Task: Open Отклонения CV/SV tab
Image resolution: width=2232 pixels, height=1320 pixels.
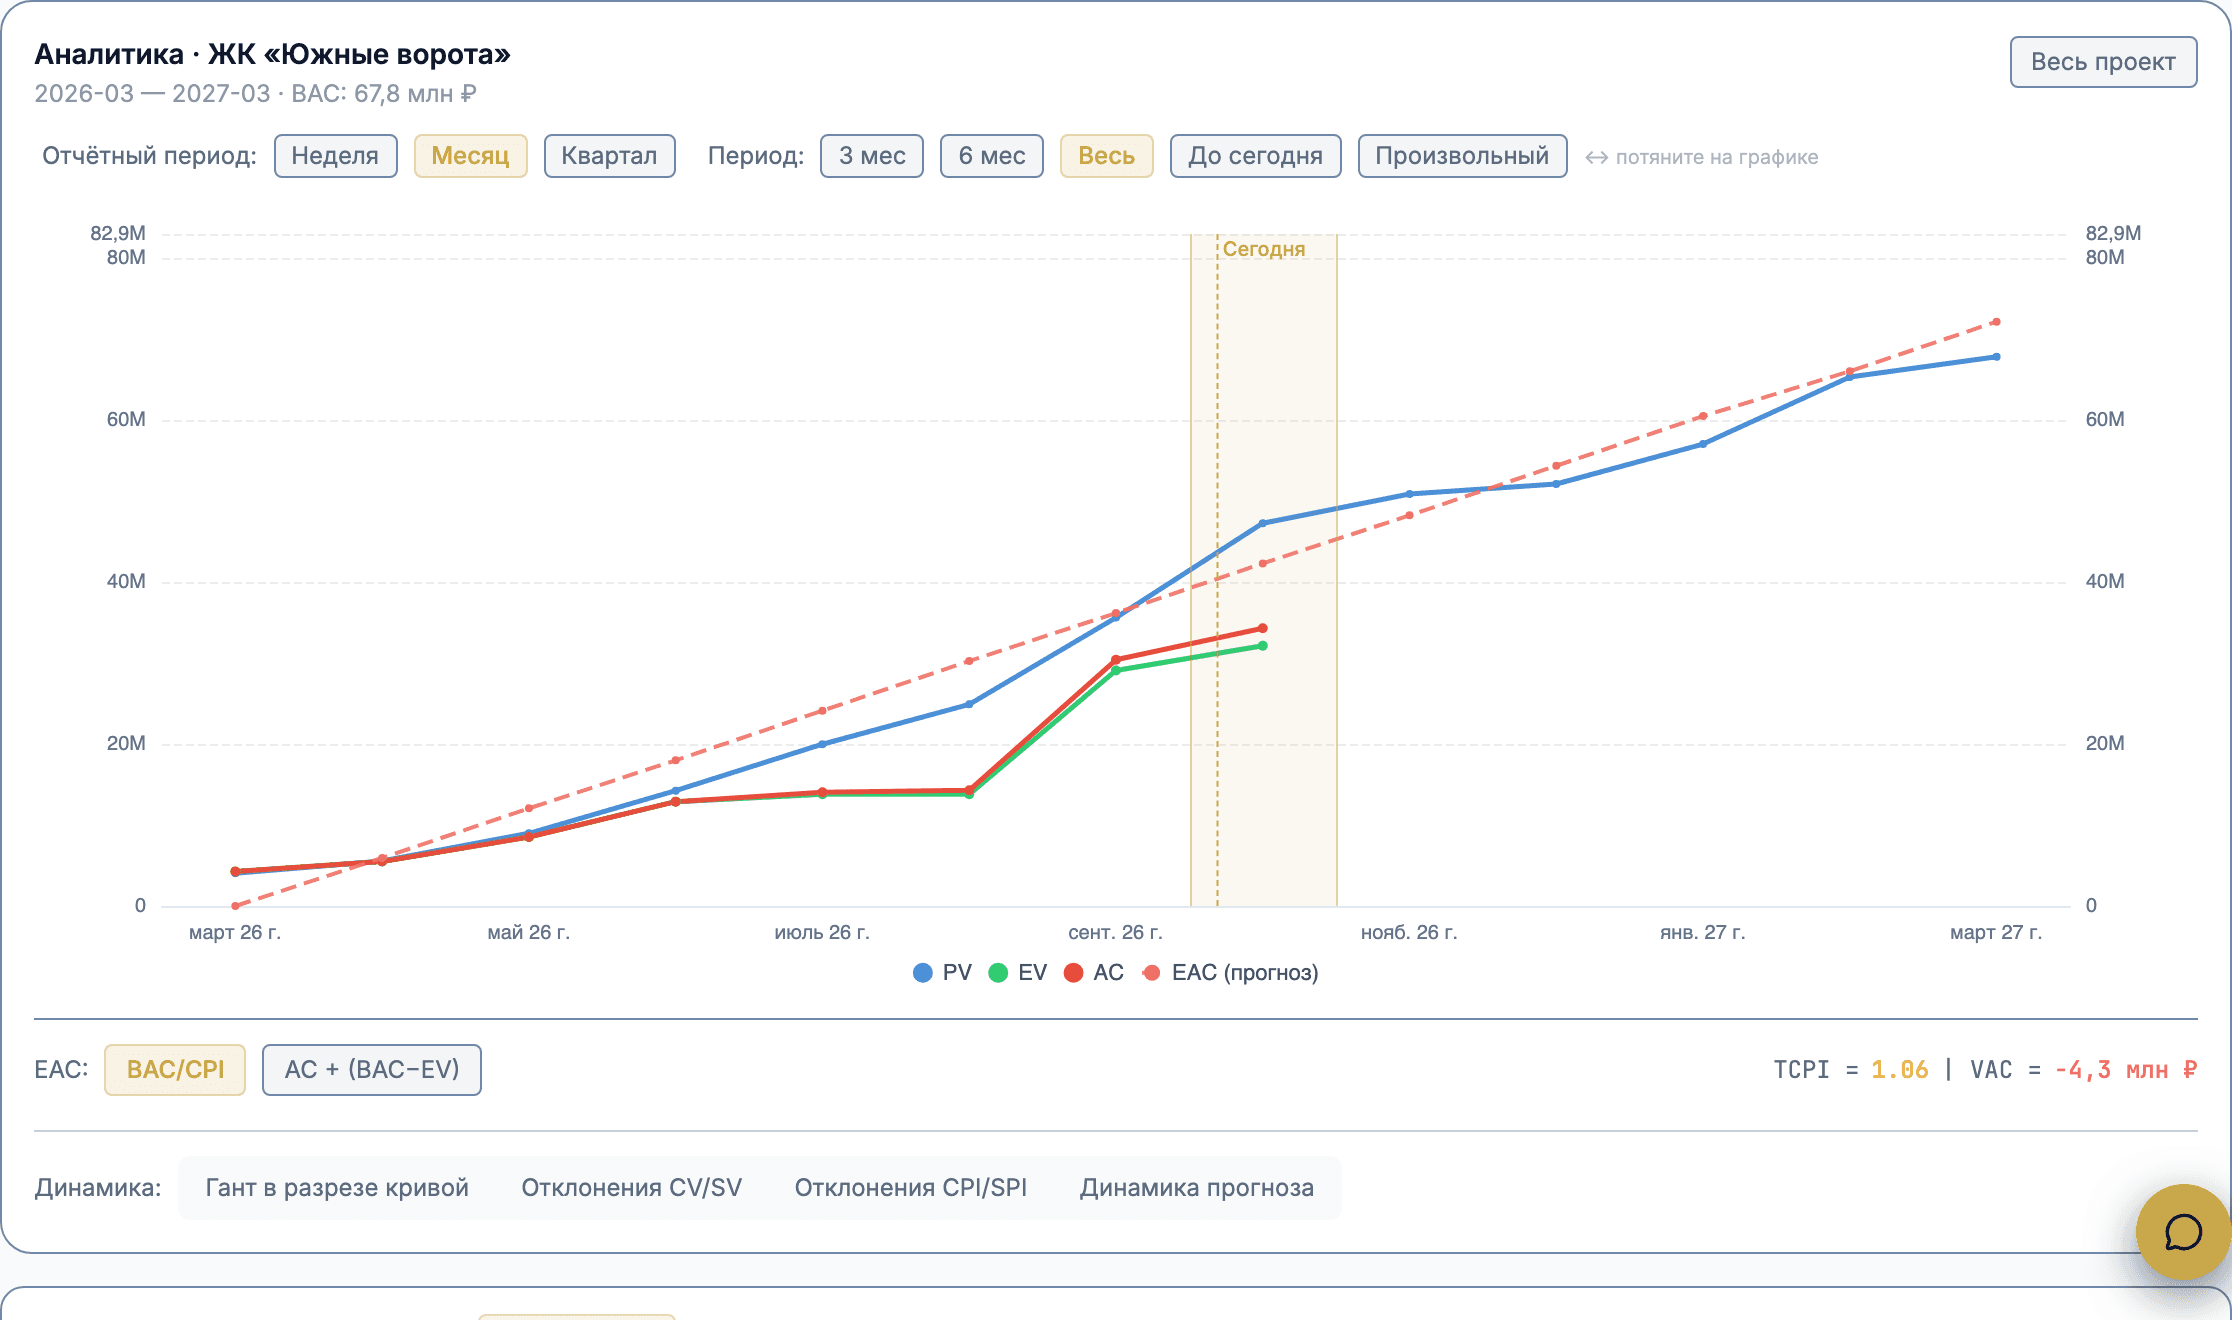Action: (632, 1188)
